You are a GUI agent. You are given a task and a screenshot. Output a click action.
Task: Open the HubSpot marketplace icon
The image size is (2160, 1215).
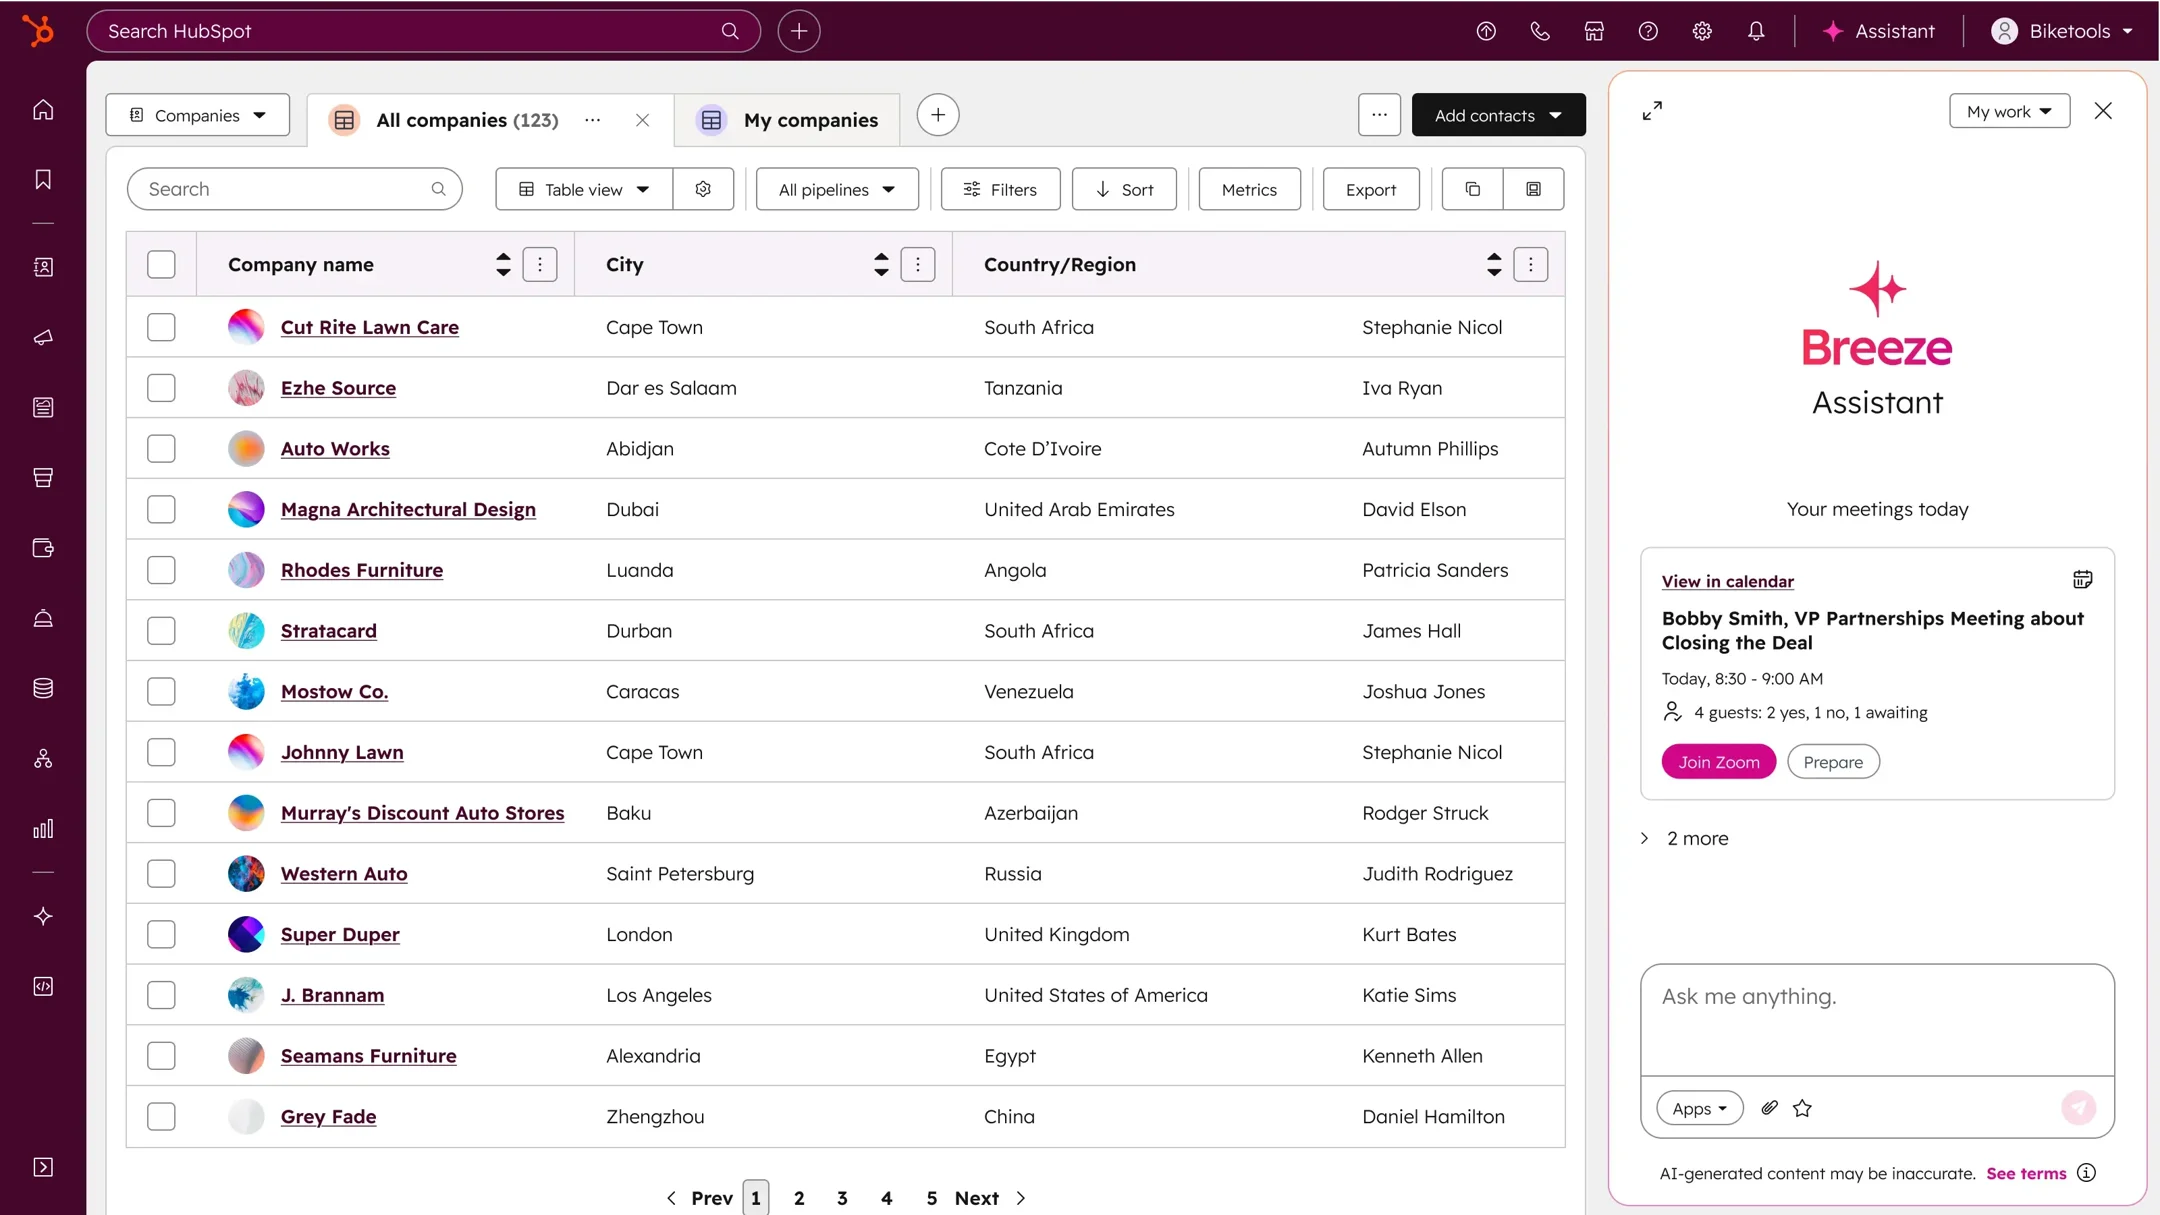click(x=1594, y=31)
